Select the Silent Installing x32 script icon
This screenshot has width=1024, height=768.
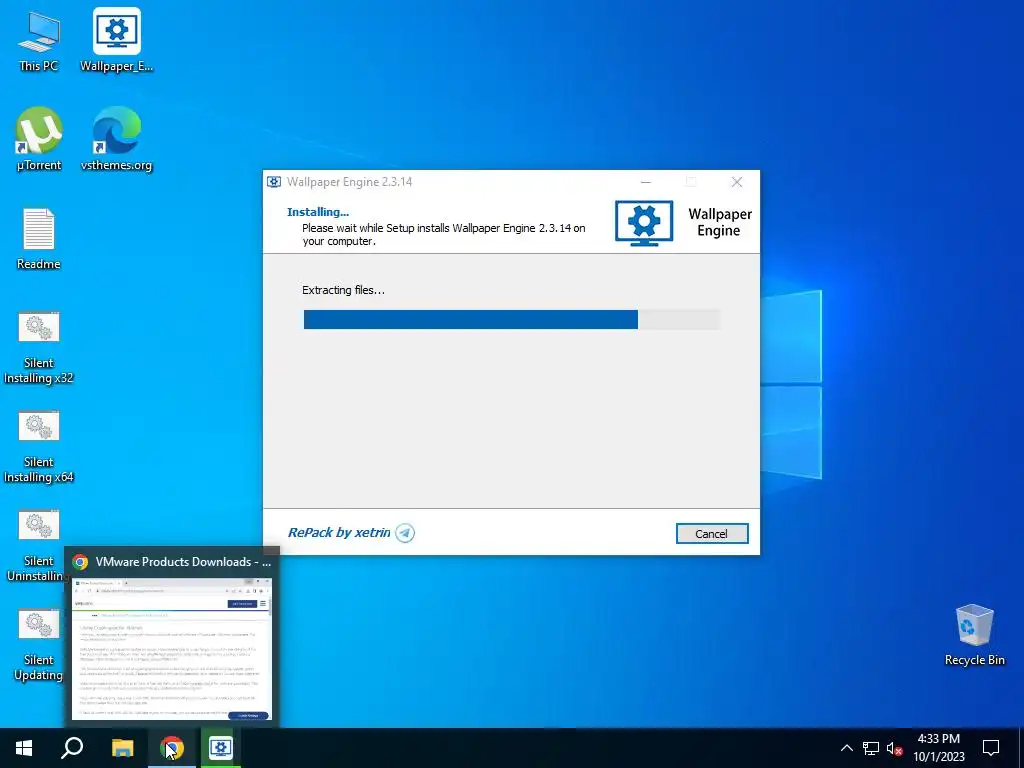(39, 348)
